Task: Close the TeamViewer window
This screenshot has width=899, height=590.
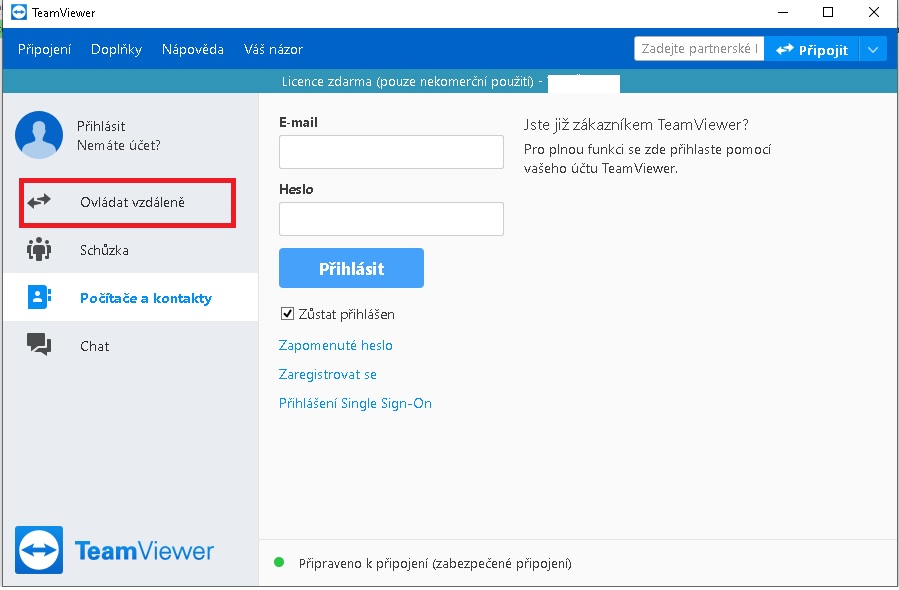Action: (873, 12)
